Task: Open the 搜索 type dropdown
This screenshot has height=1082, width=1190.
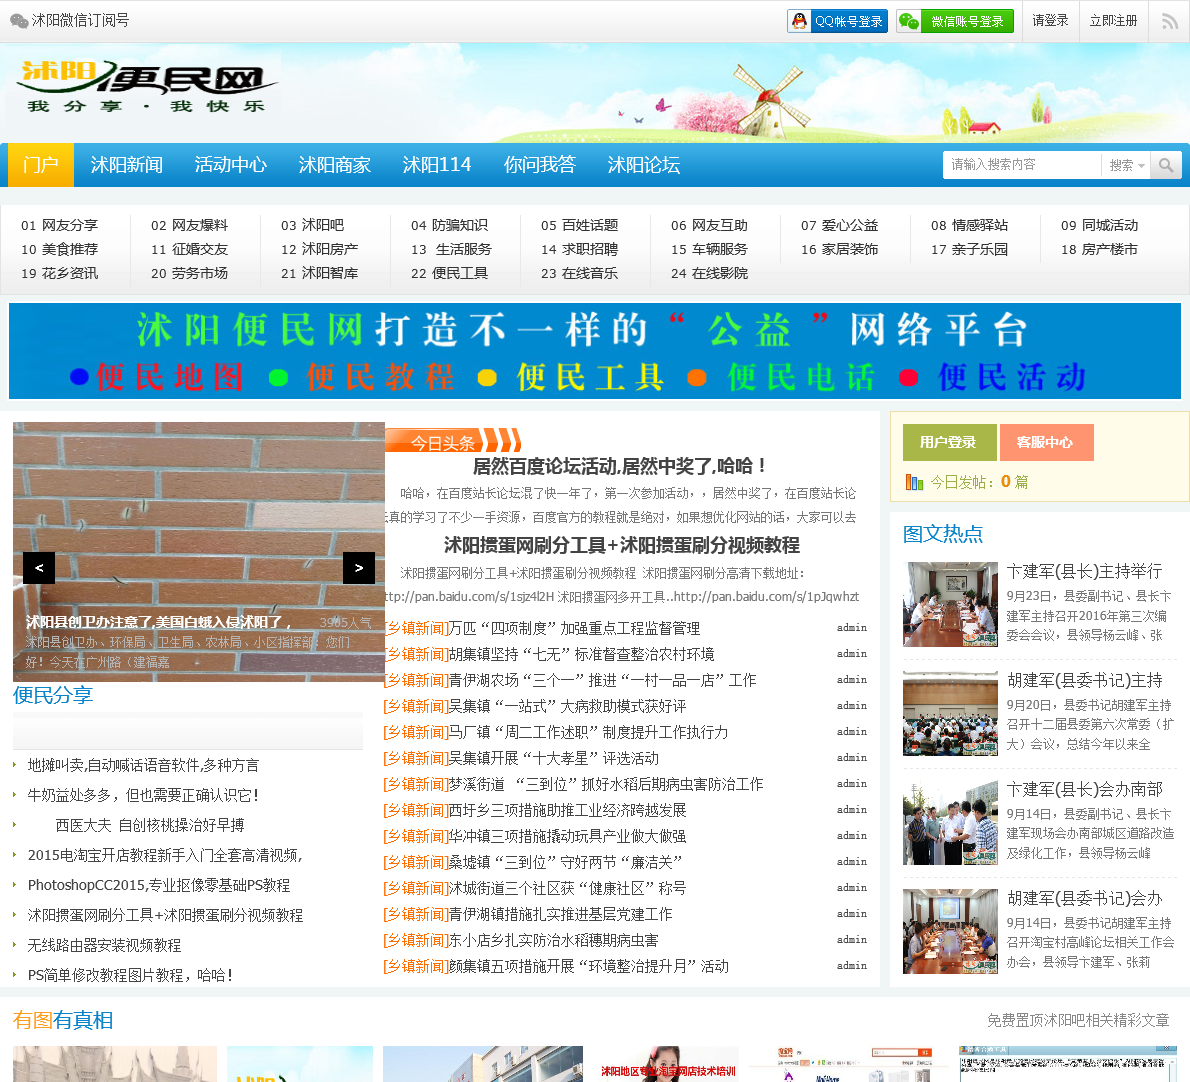Action: point(1126,165)
